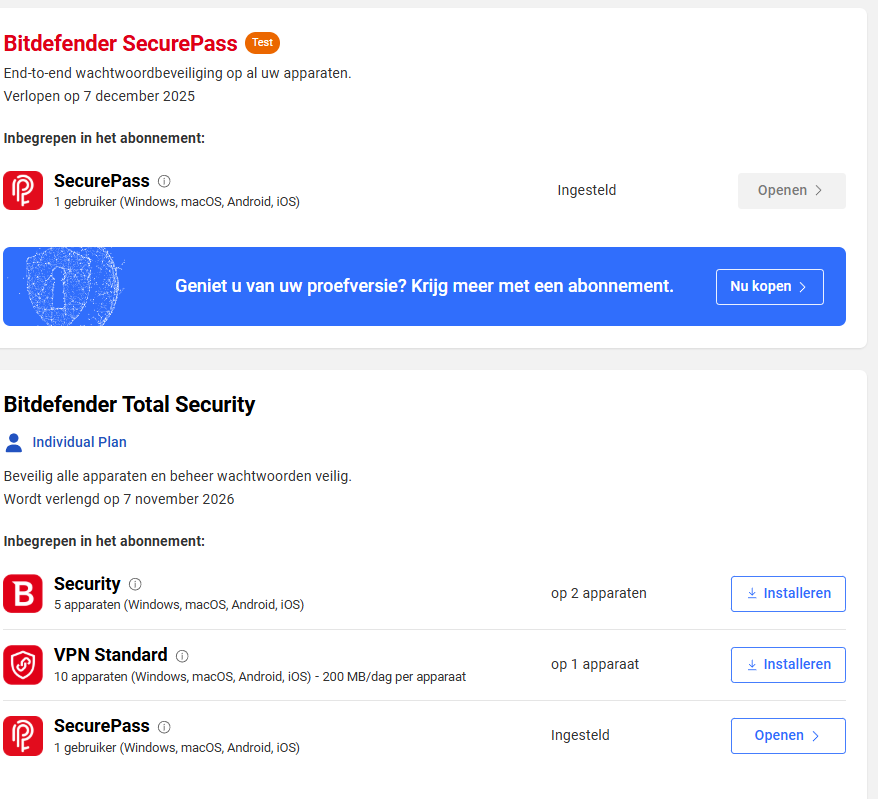Click the SecurePass icon under Total Security
Viewport: 878px width, 799px height.
23,735
